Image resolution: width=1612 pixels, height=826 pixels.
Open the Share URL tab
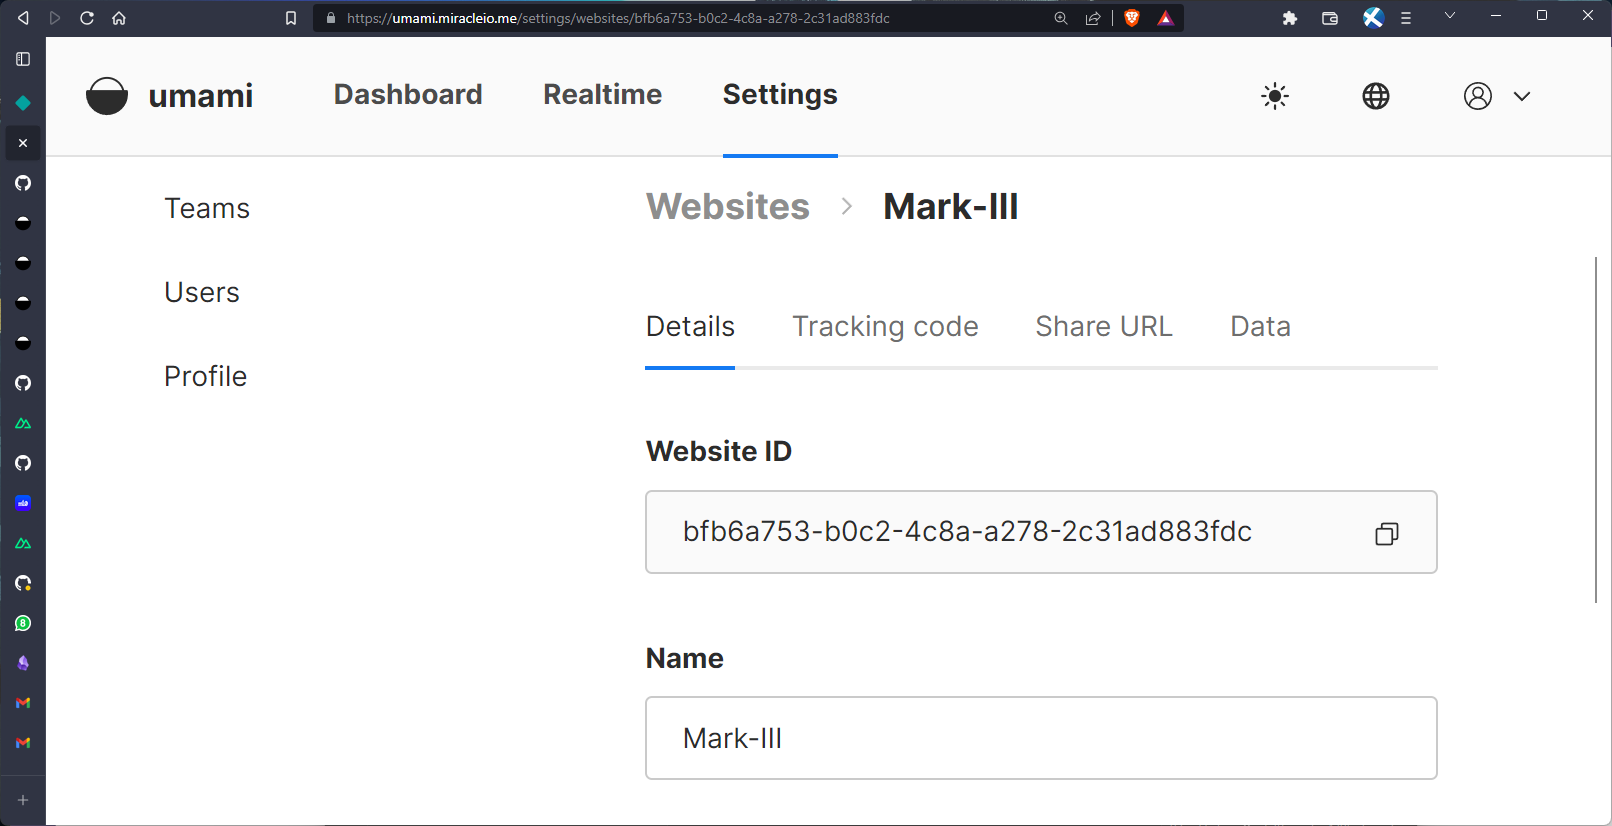coord(1103,327)
